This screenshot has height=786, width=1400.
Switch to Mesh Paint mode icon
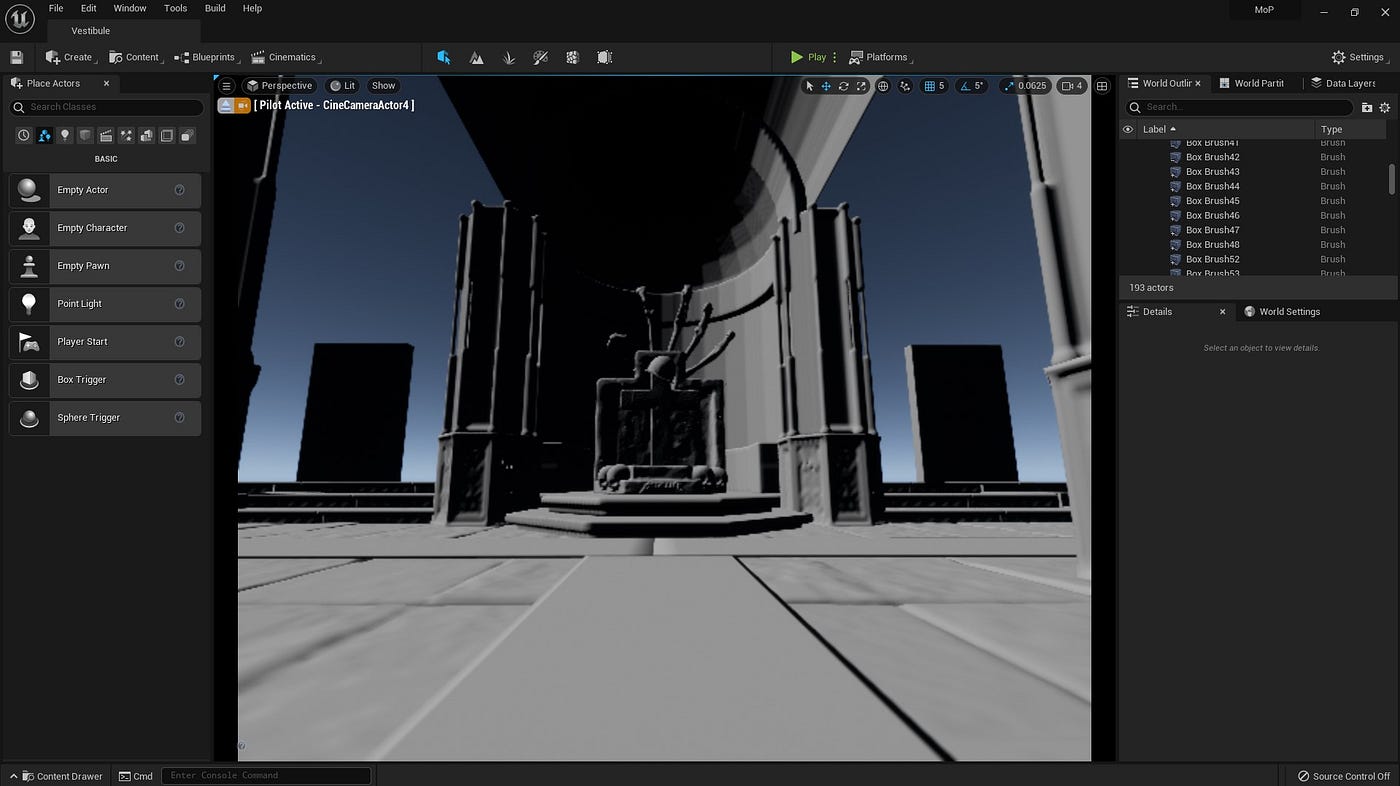541,57
